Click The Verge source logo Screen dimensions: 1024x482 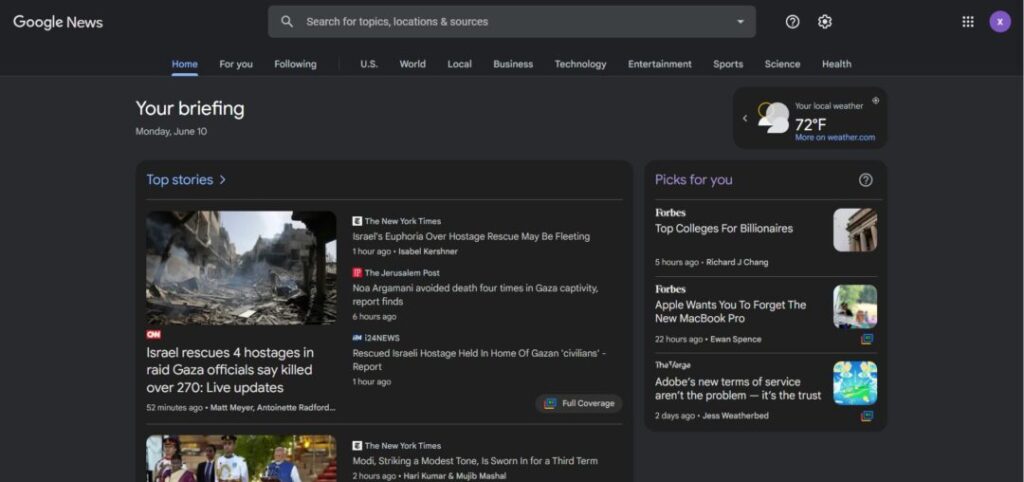tap(672, 365)
